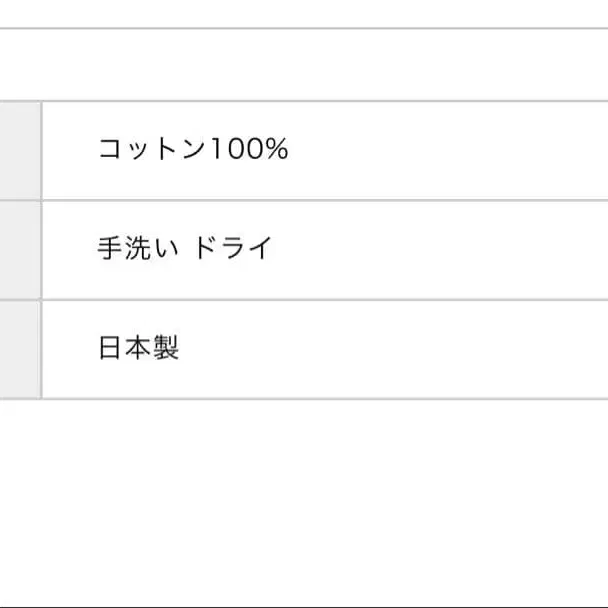The width and height of the screenshot is (608, 608).
Task: Click the word 手洗い
Action: tap(137, 249)
